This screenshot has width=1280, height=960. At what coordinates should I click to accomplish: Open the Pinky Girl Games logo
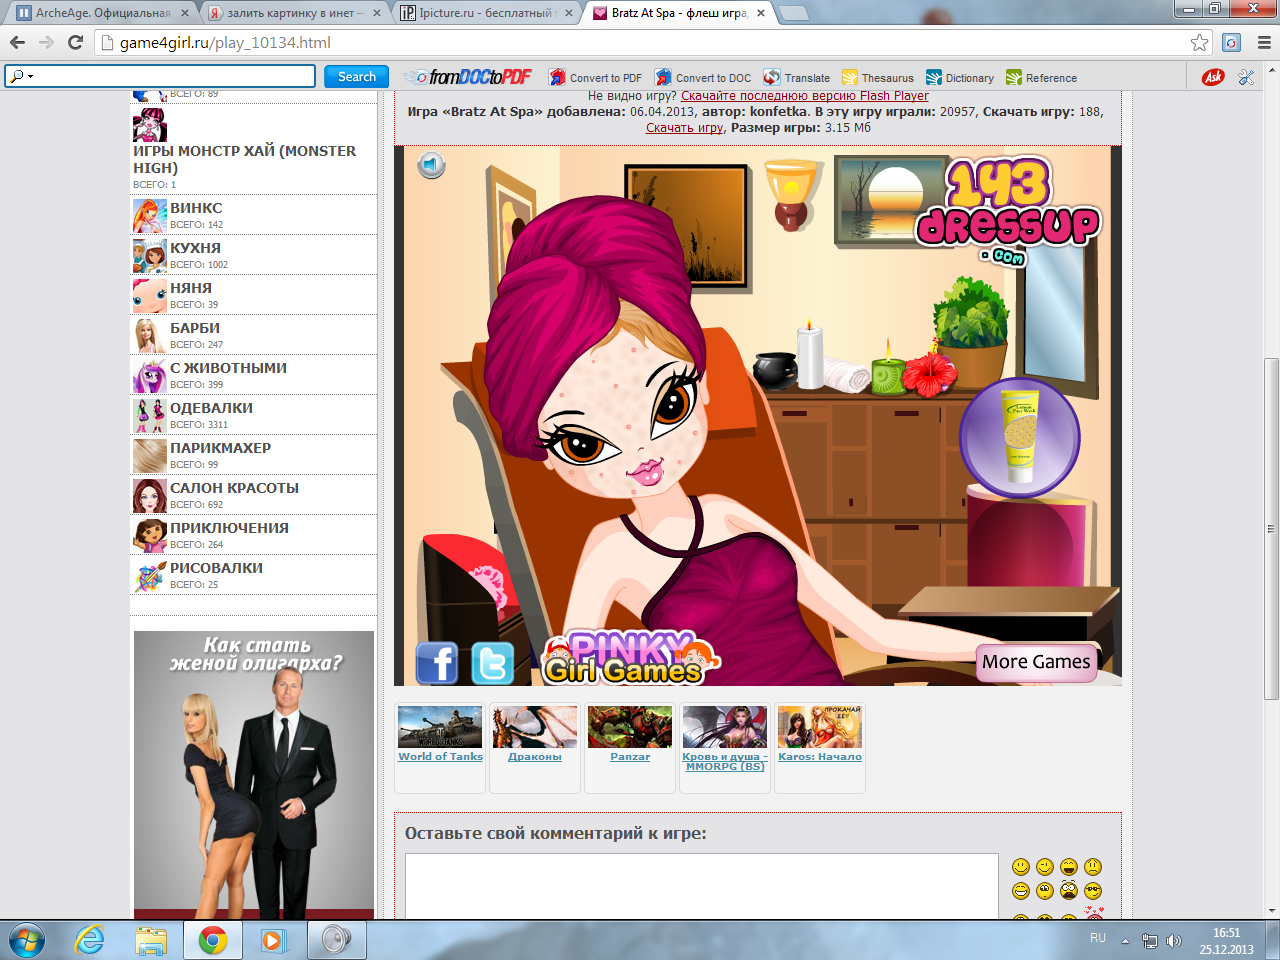pos(630,658)
